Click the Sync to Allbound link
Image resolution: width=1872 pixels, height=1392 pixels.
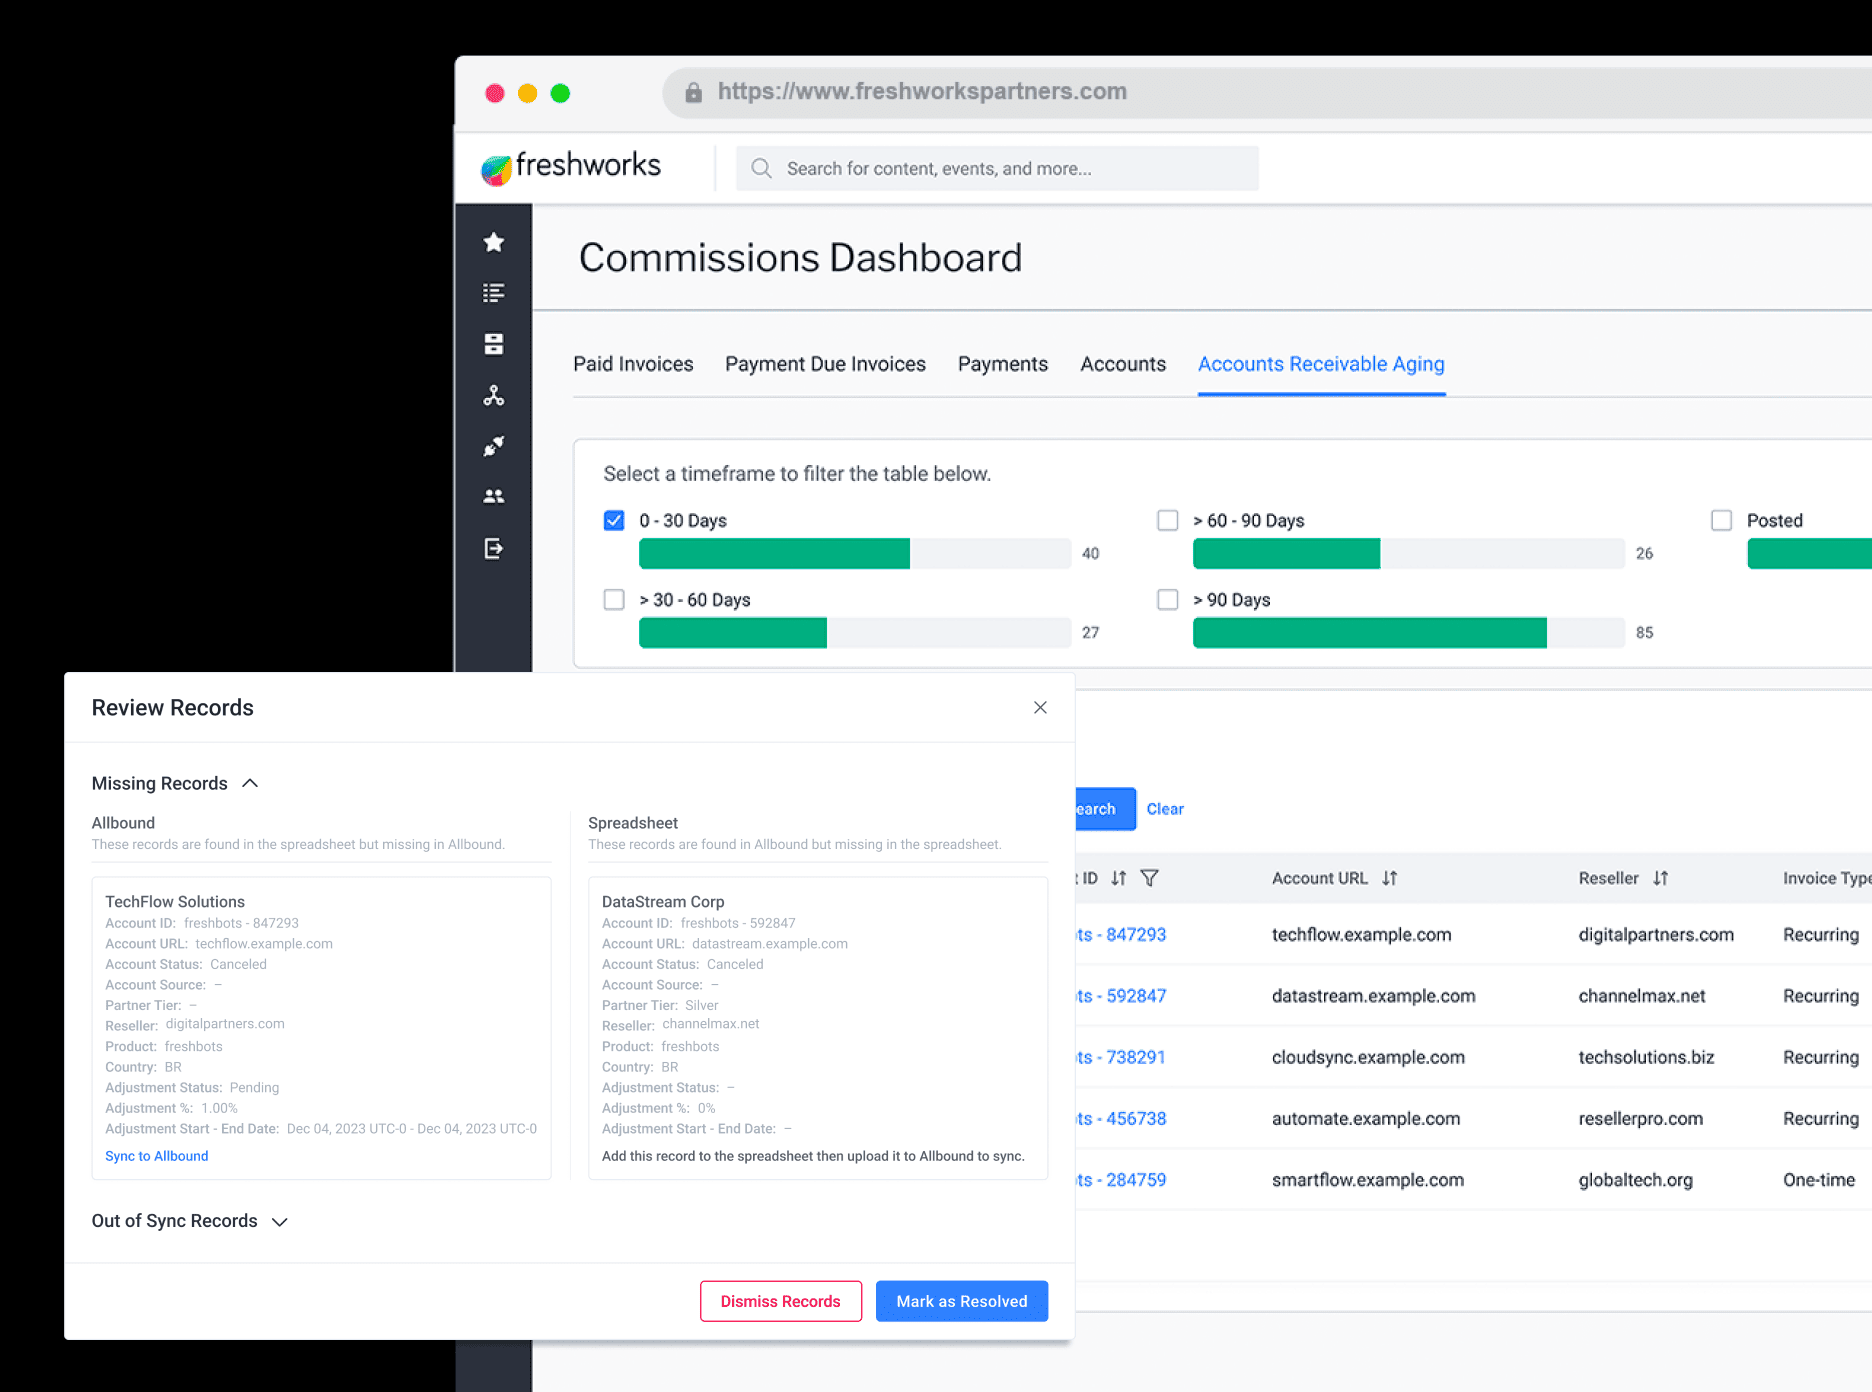(157, 1156)
